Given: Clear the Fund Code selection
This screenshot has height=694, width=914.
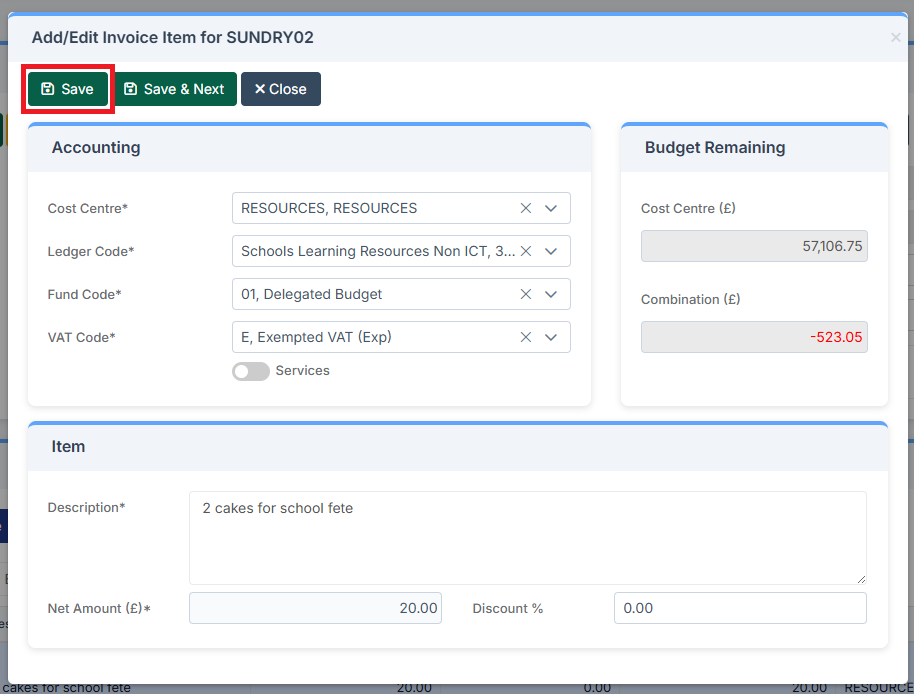Looking at the screenshot, I should pos(526,294).
